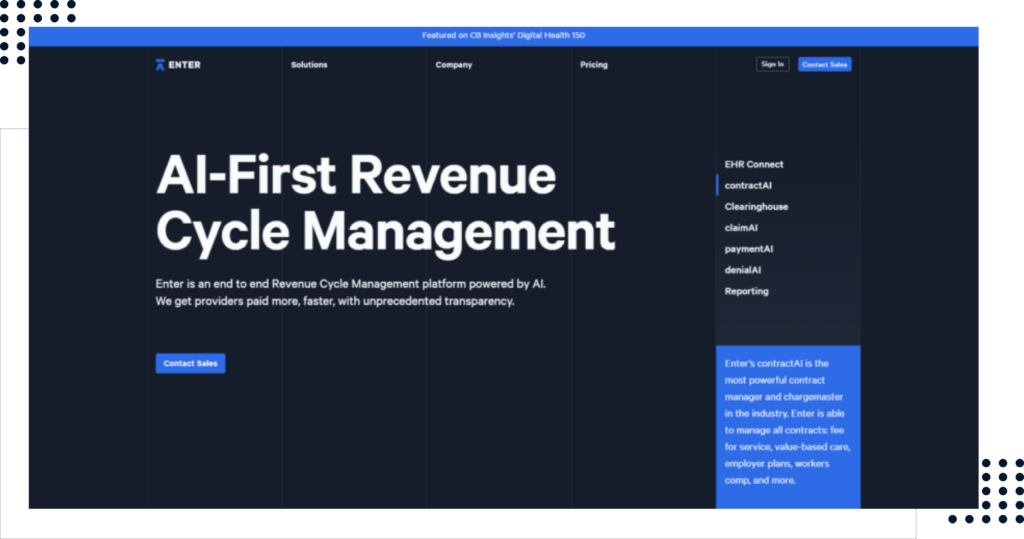Select Reporting in product list
1024x539 pixels.
(x=746, y=291)
